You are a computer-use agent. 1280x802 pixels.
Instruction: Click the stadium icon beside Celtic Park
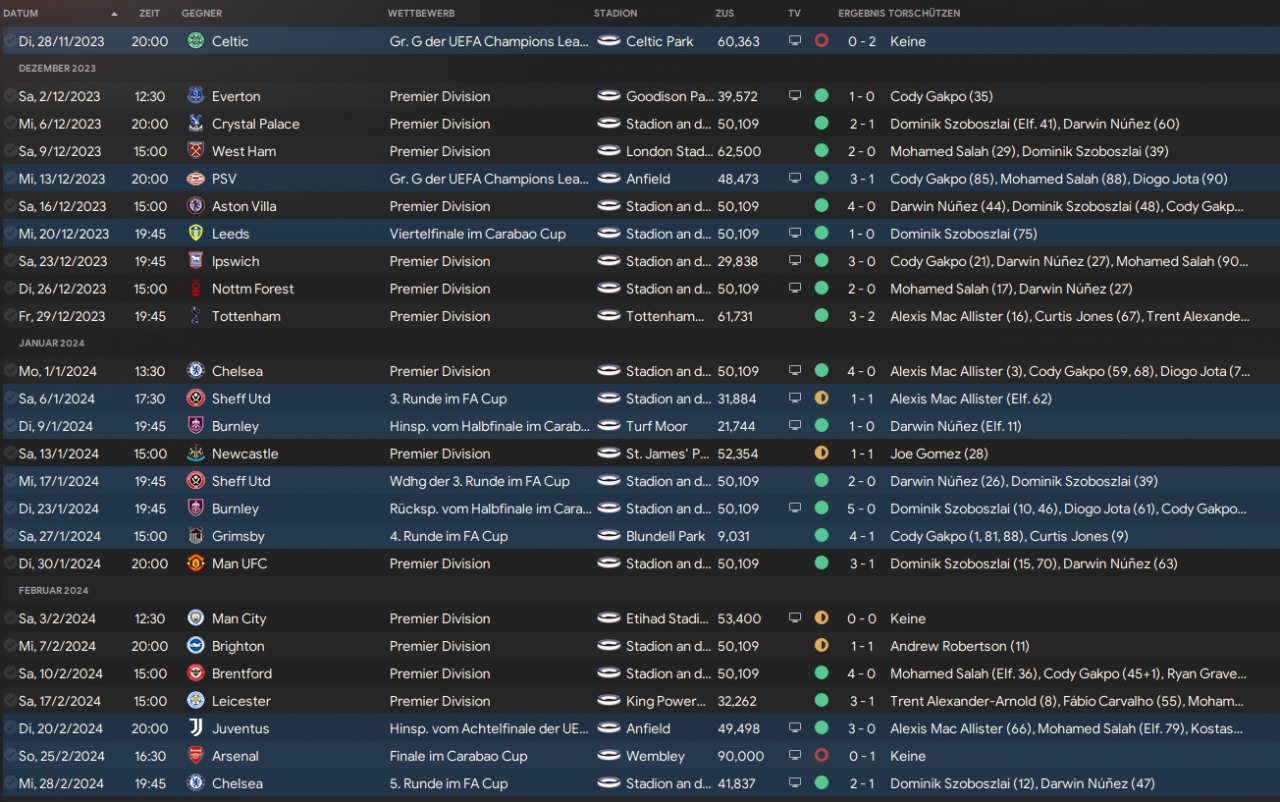[x=609, y=41]
